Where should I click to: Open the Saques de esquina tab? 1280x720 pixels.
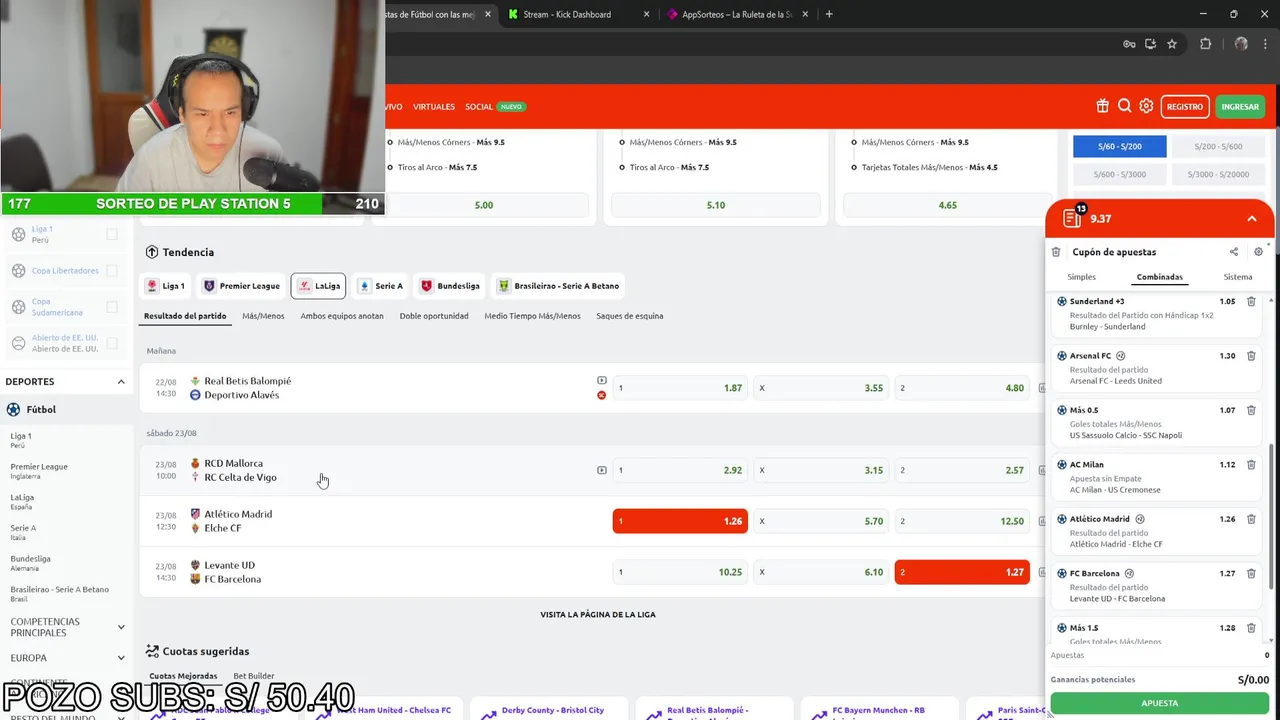(x=630, y=316)
